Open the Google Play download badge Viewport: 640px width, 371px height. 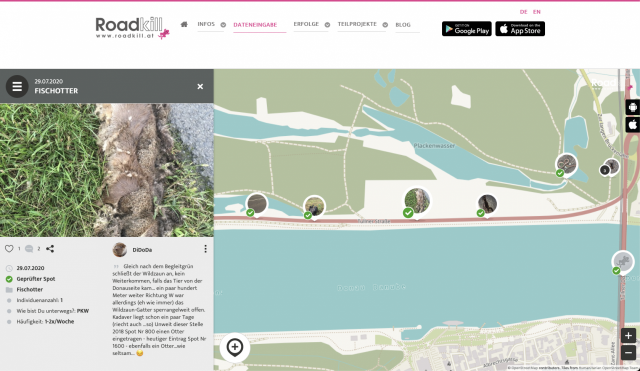(x=467, y=29)
